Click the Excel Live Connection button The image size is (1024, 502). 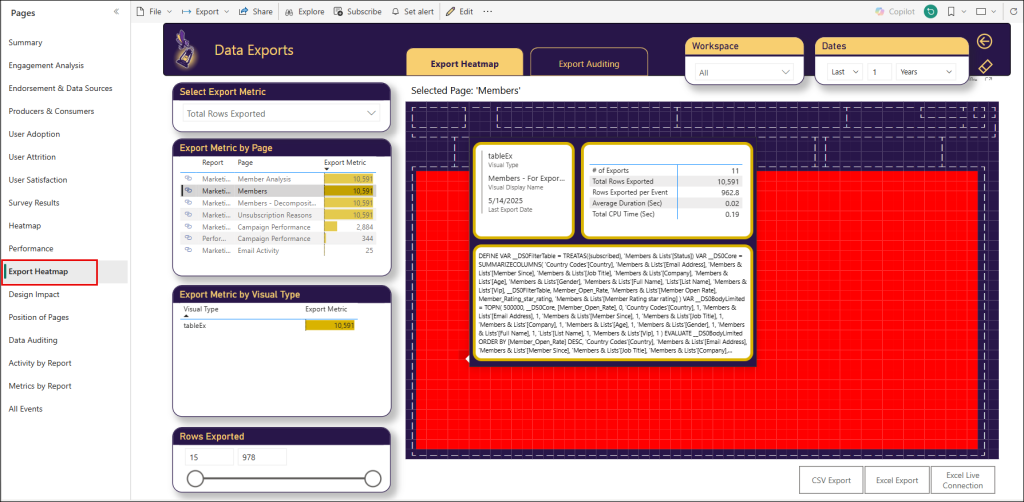[963, 480]
